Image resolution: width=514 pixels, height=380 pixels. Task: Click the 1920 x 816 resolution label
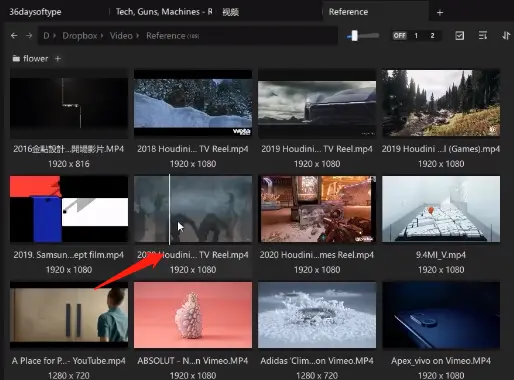pos(69,164)
